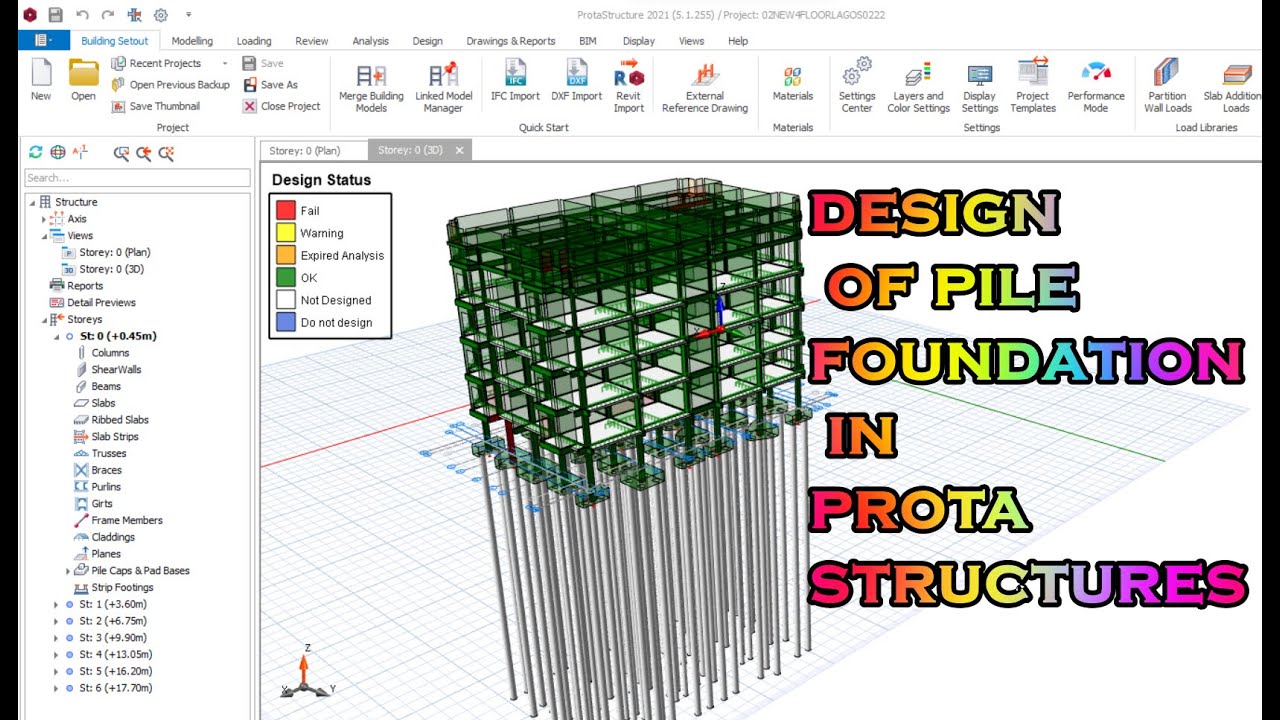
Task: Click the gear icon in quick access toolbar
Action: tap(160, 15)
